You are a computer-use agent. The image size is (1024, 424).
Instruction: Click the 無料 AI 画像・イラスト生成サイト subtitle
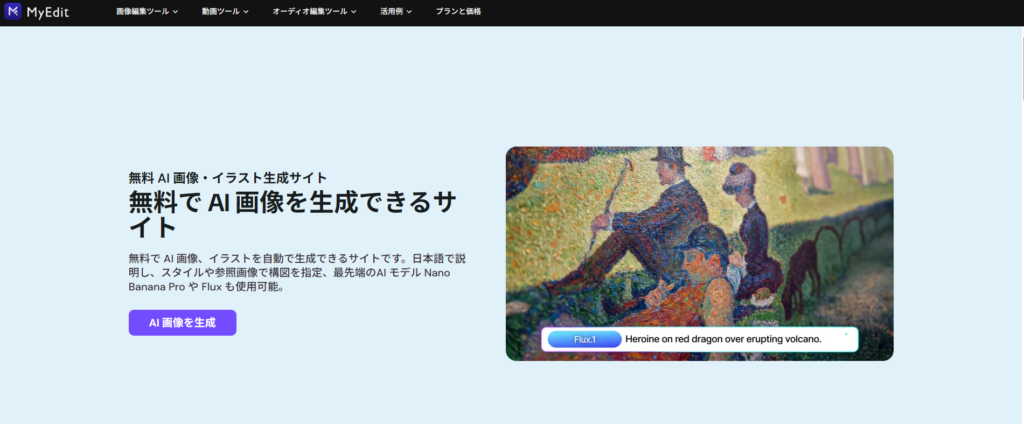(x=227, y=177)
